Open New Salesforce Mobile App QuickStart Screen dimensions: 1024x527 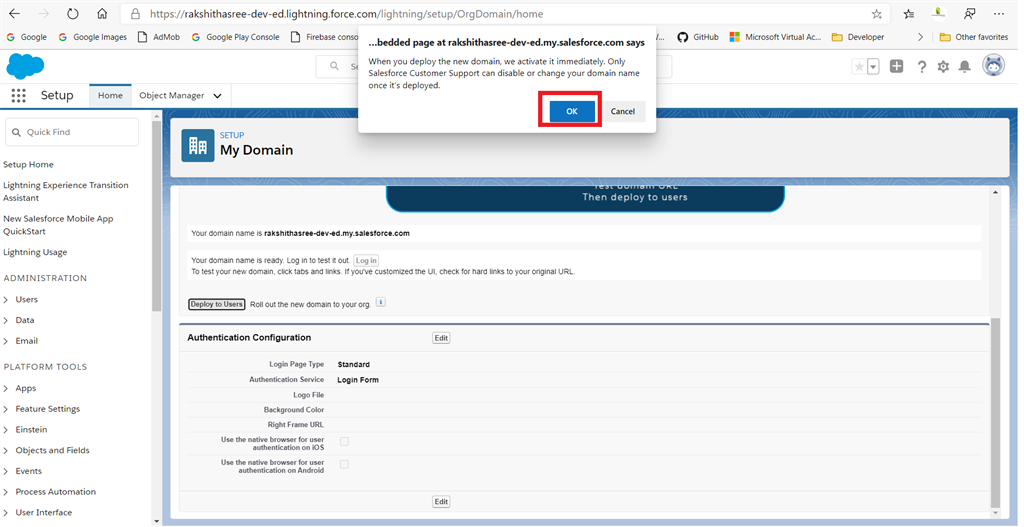(58, 225)
